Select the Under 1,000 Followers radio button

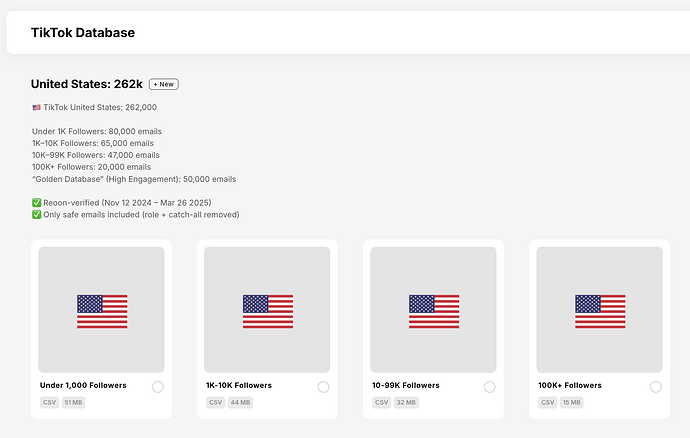[158, 387]
